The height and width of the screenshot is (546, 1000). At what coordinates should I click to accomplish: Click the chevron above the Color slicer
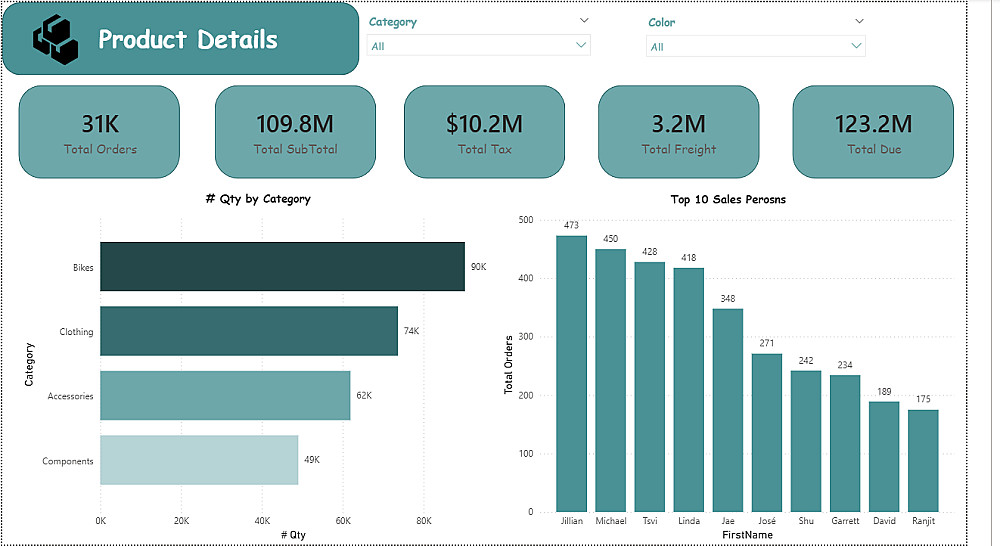coord(859,20)
